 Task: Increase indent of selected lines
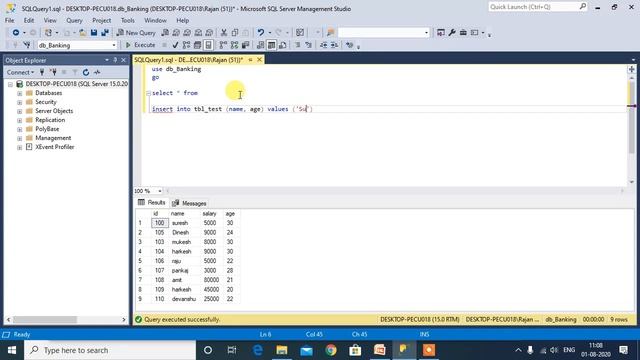coord(334,45)
